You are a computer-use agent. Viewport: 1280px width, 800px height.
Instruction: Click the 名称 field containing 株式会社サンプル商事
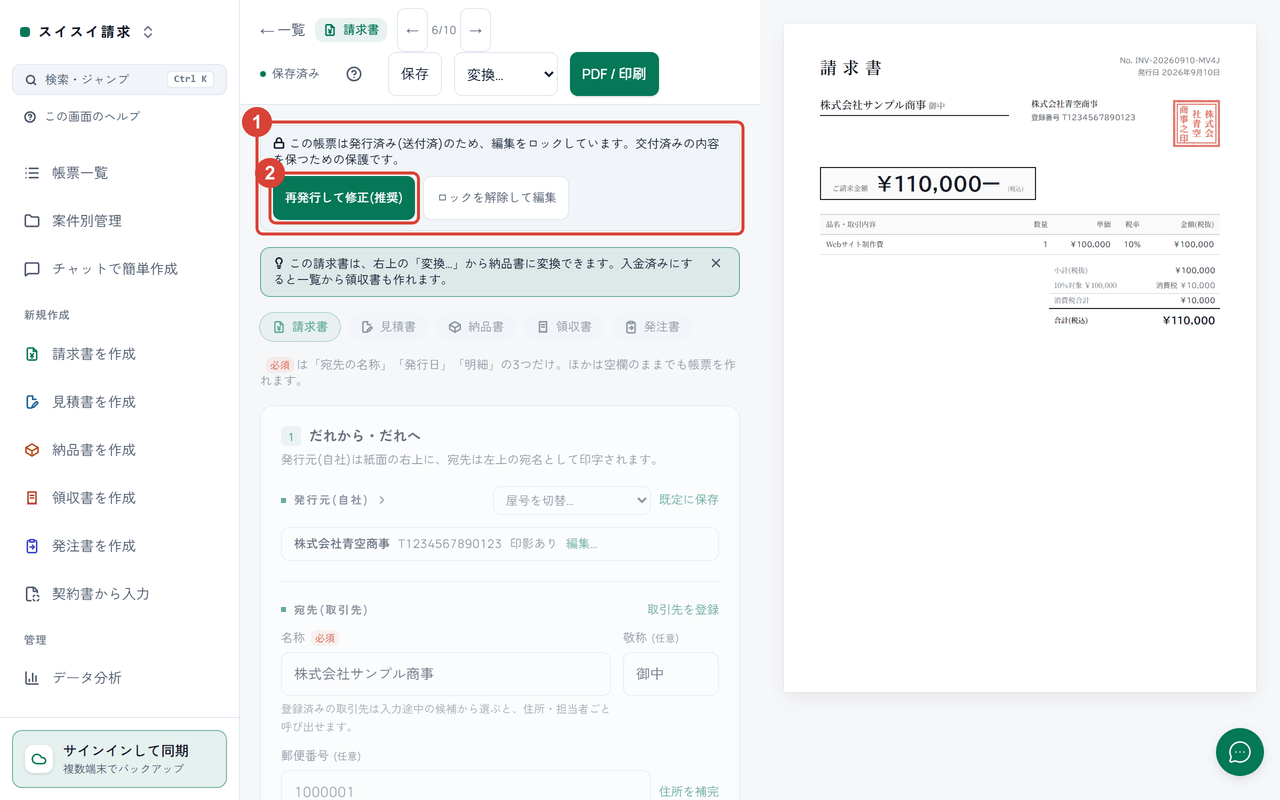(x=446, y=674)
